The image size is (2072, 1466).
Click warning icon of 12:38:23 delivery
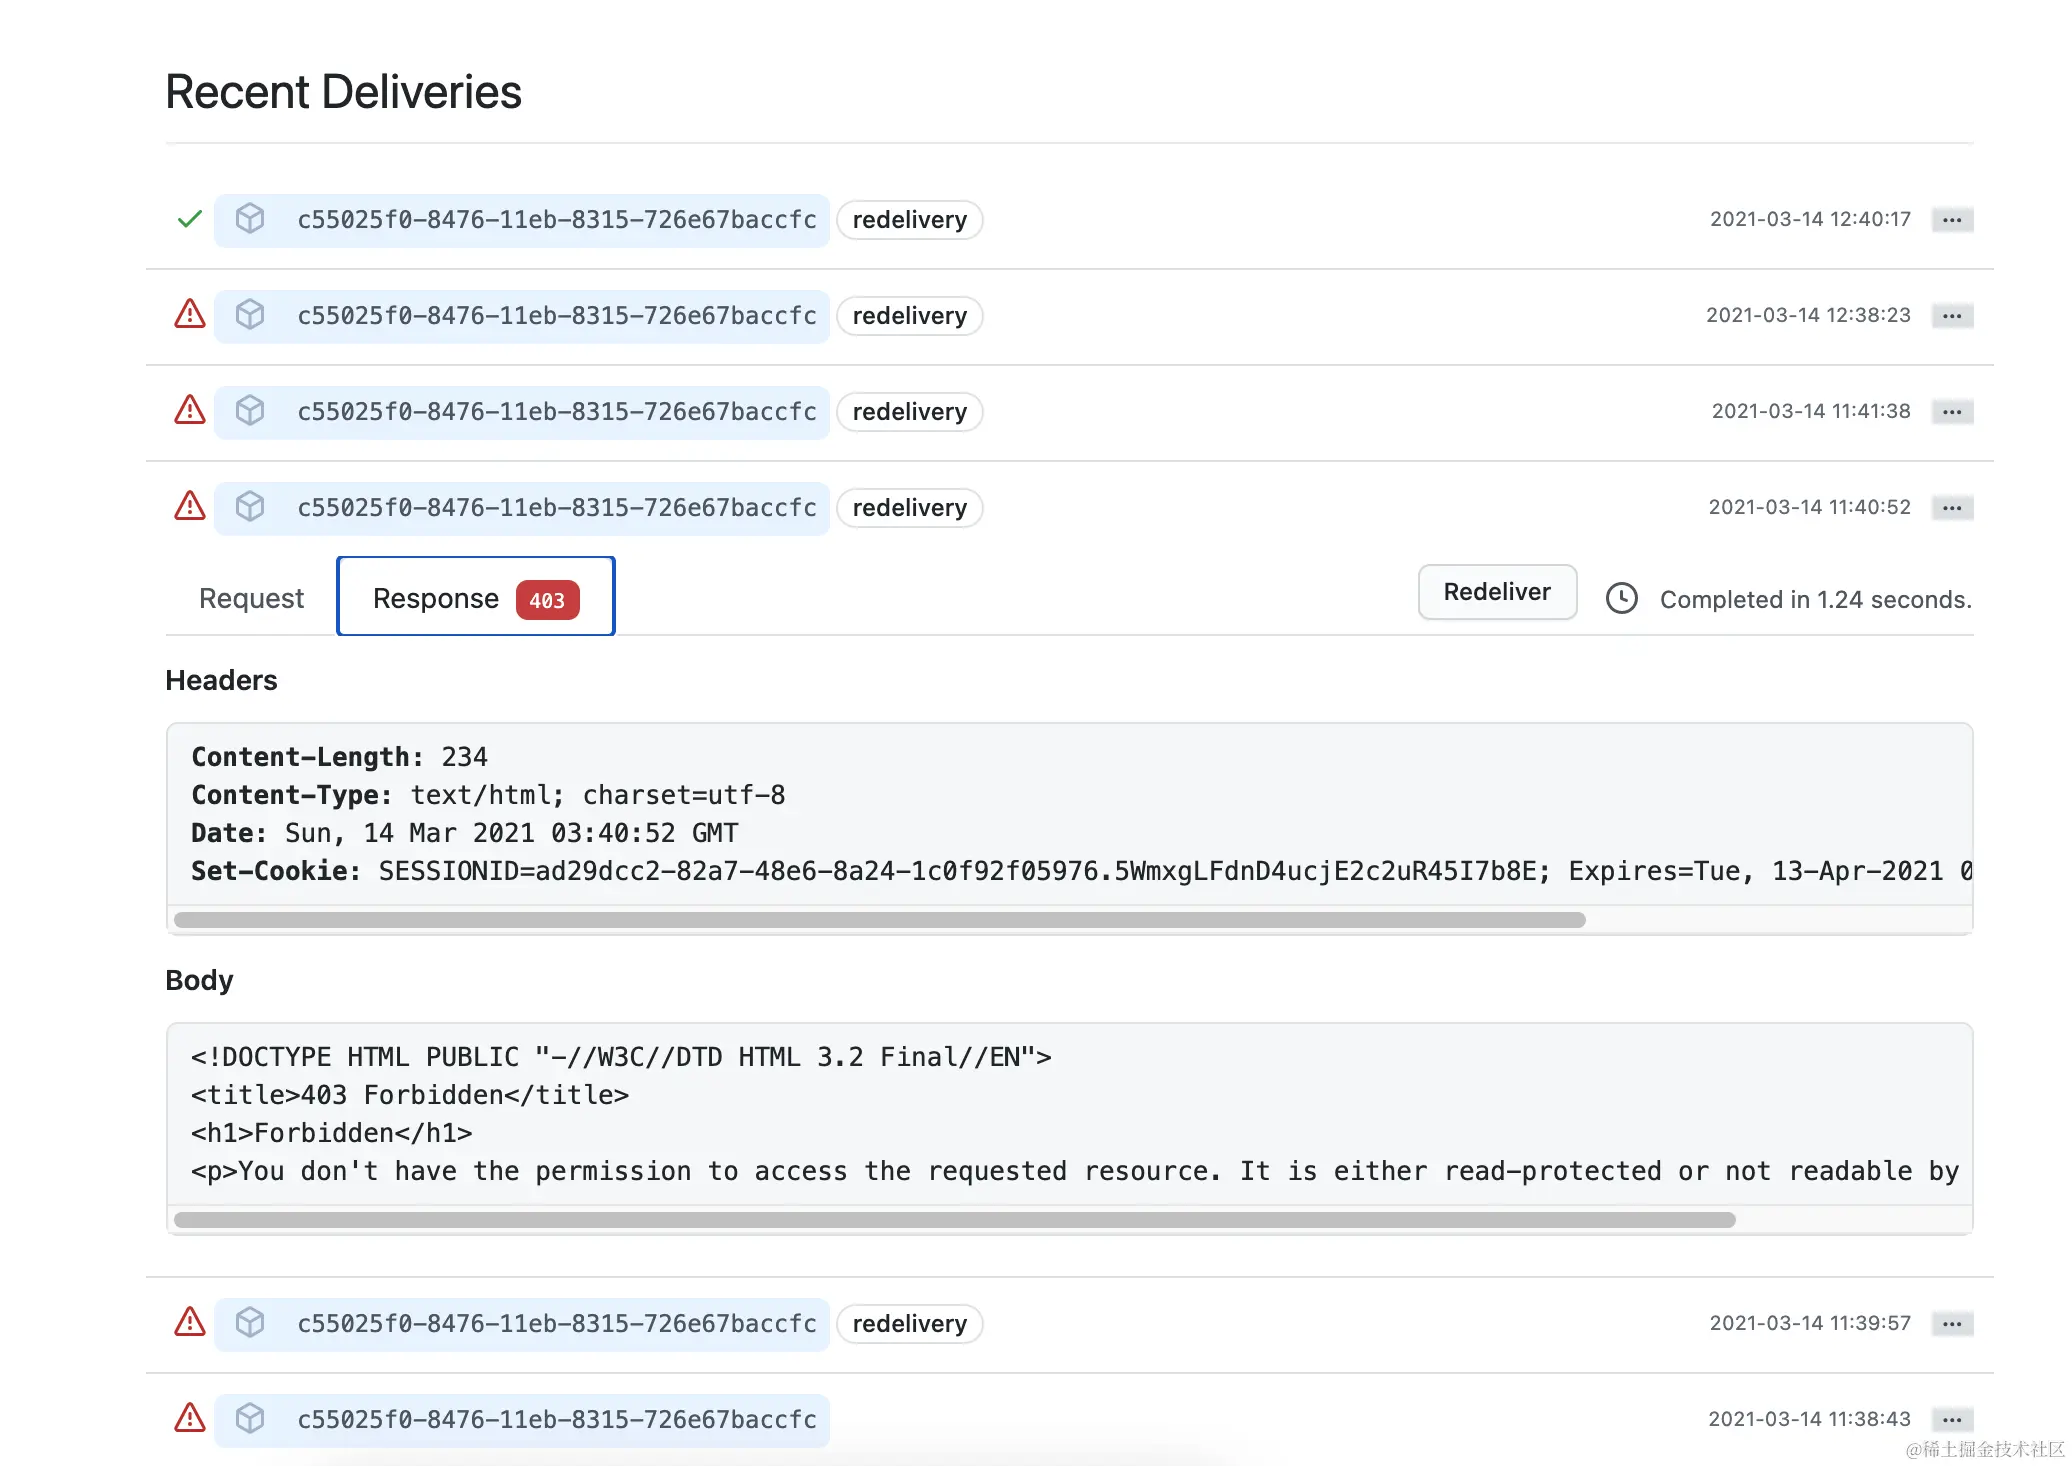click(189, 315)
